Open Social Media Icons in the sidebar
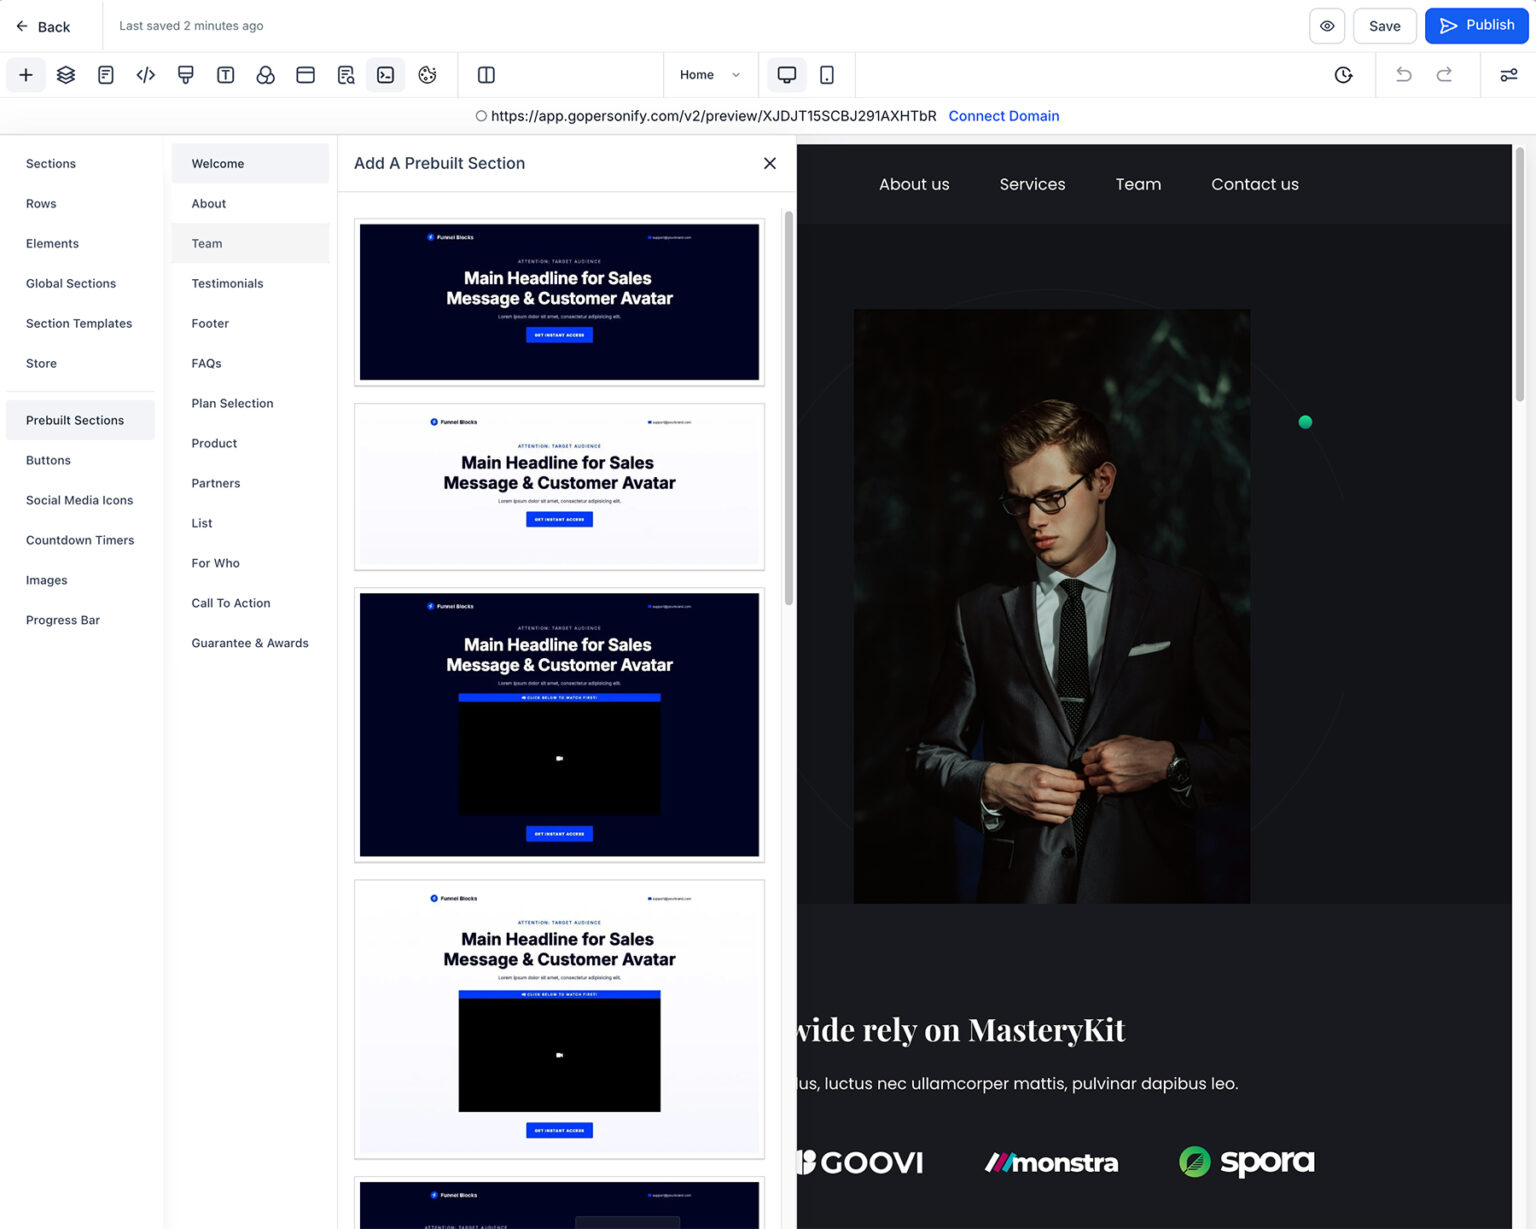This screenshot has width=1536, height=1229. [80, 500]
